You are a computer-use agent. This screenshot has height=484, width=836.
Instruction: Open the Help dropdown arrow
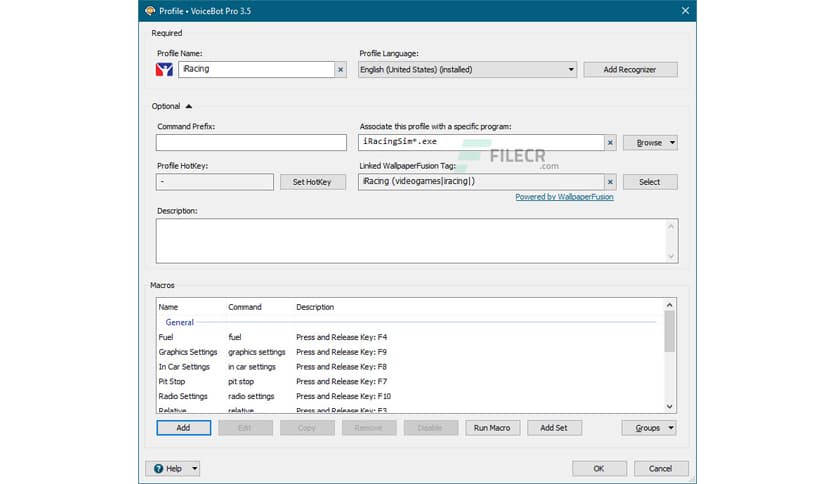[195, 469]
